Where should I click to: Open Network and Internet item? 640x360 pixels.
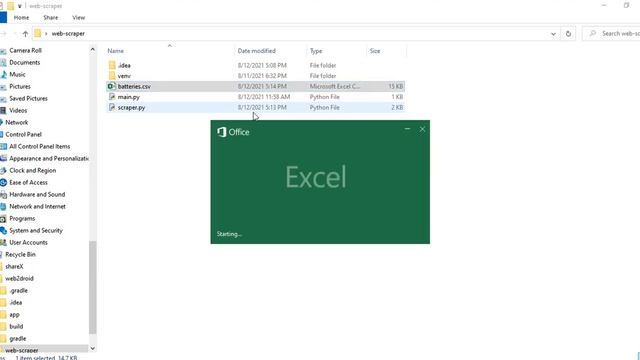[x=37, y=207]
